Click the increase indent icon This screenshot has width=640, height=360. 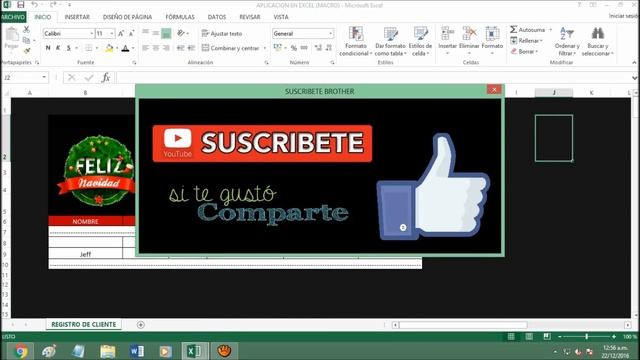coord(191,48)
